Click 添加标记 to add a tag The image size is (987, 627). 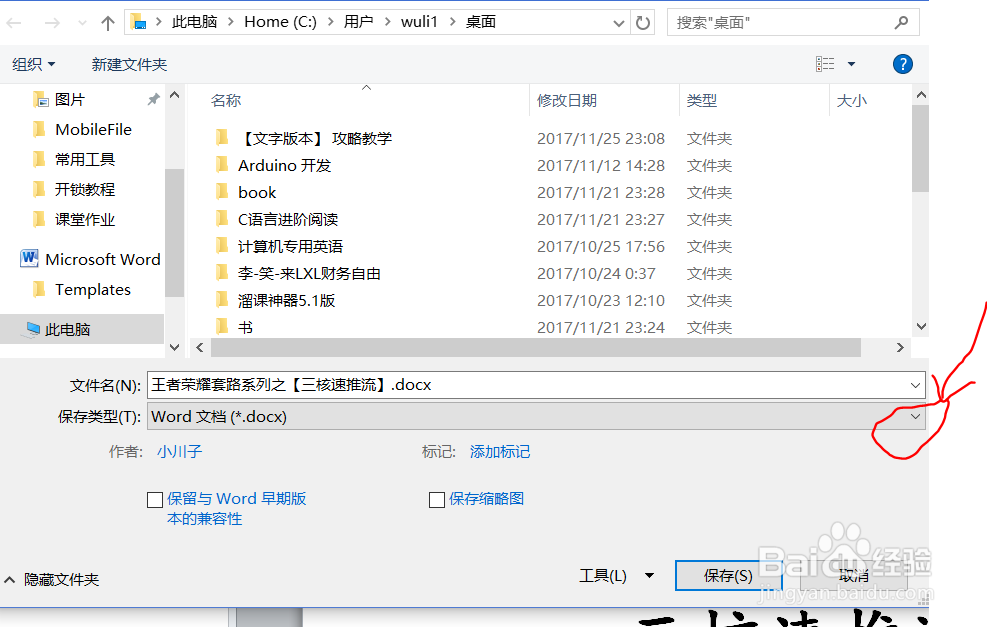[500, 451]
